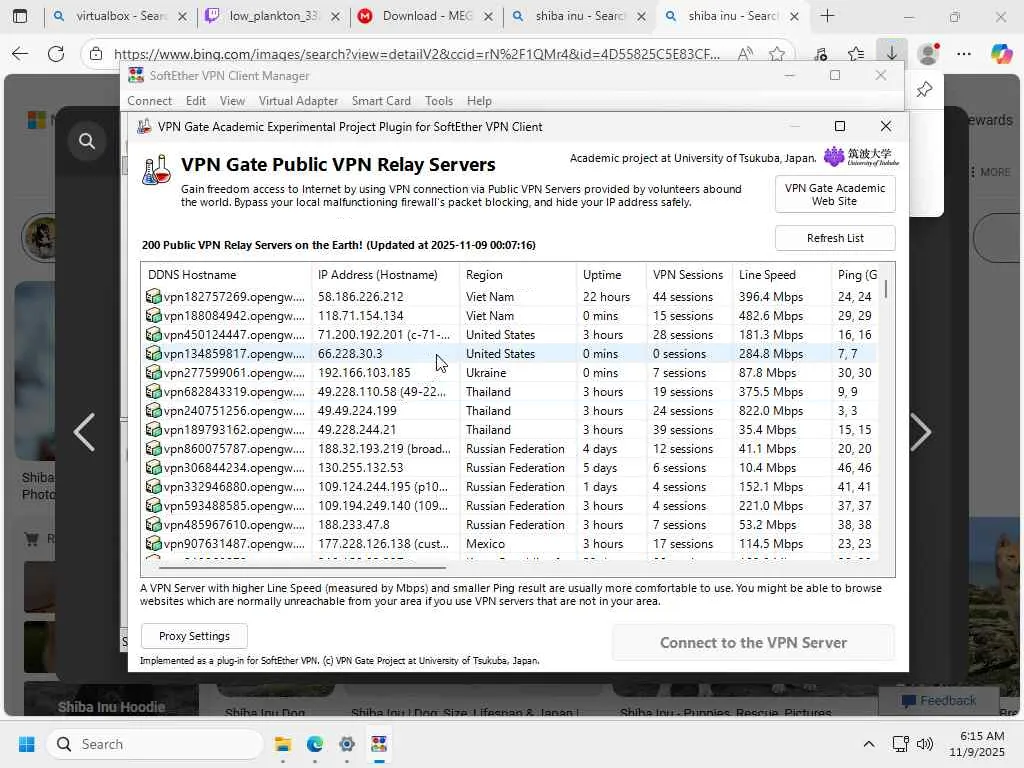Select the Mexico region cell

click(x=485, y=543)
